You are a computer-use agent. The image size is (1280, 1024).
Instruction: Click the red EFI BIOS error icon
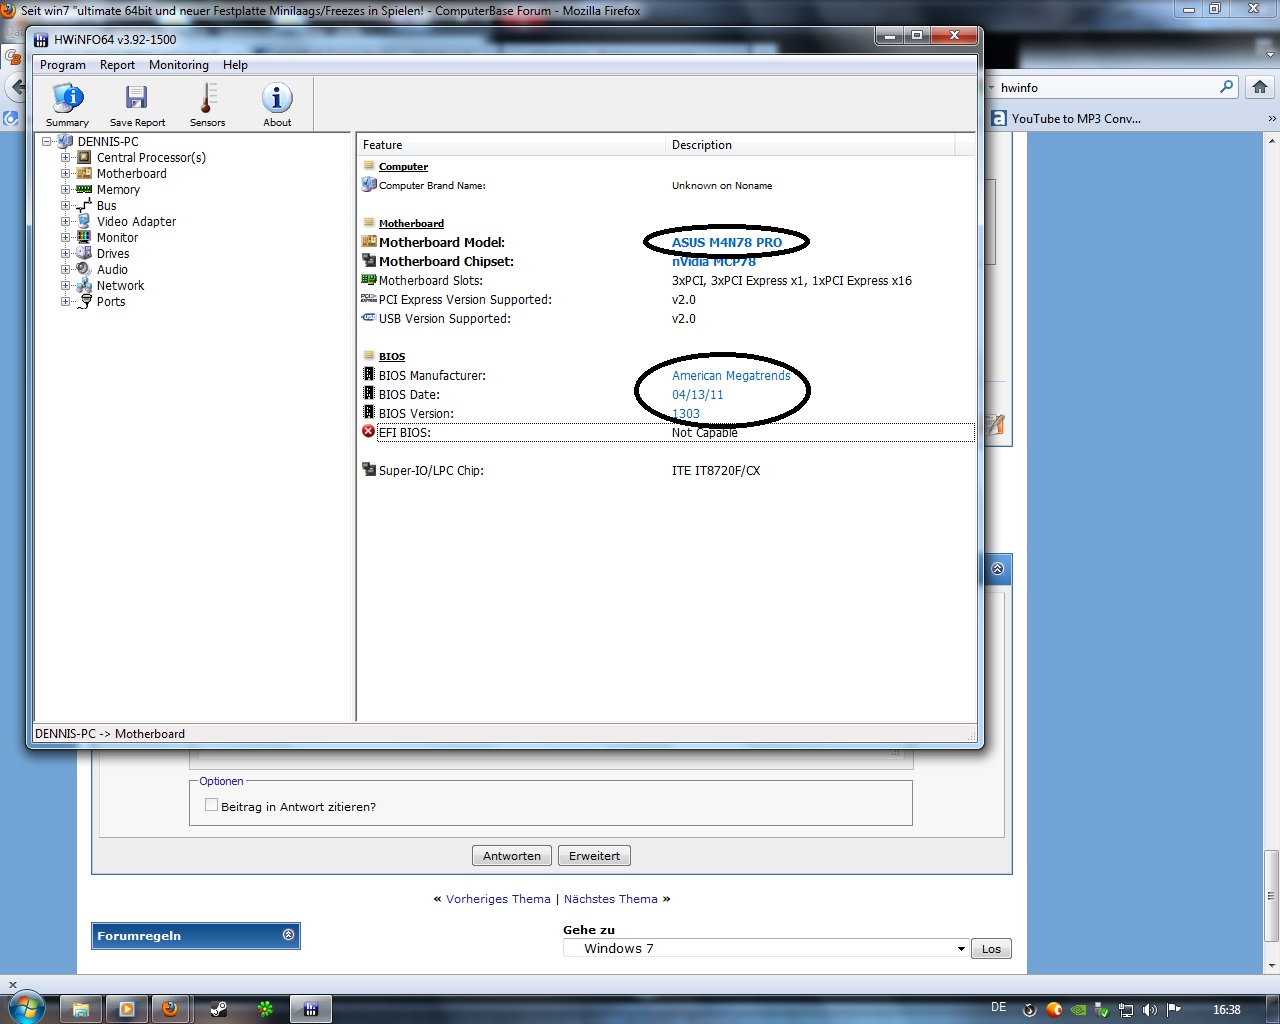pyautogui.click(x=368, y=432)
